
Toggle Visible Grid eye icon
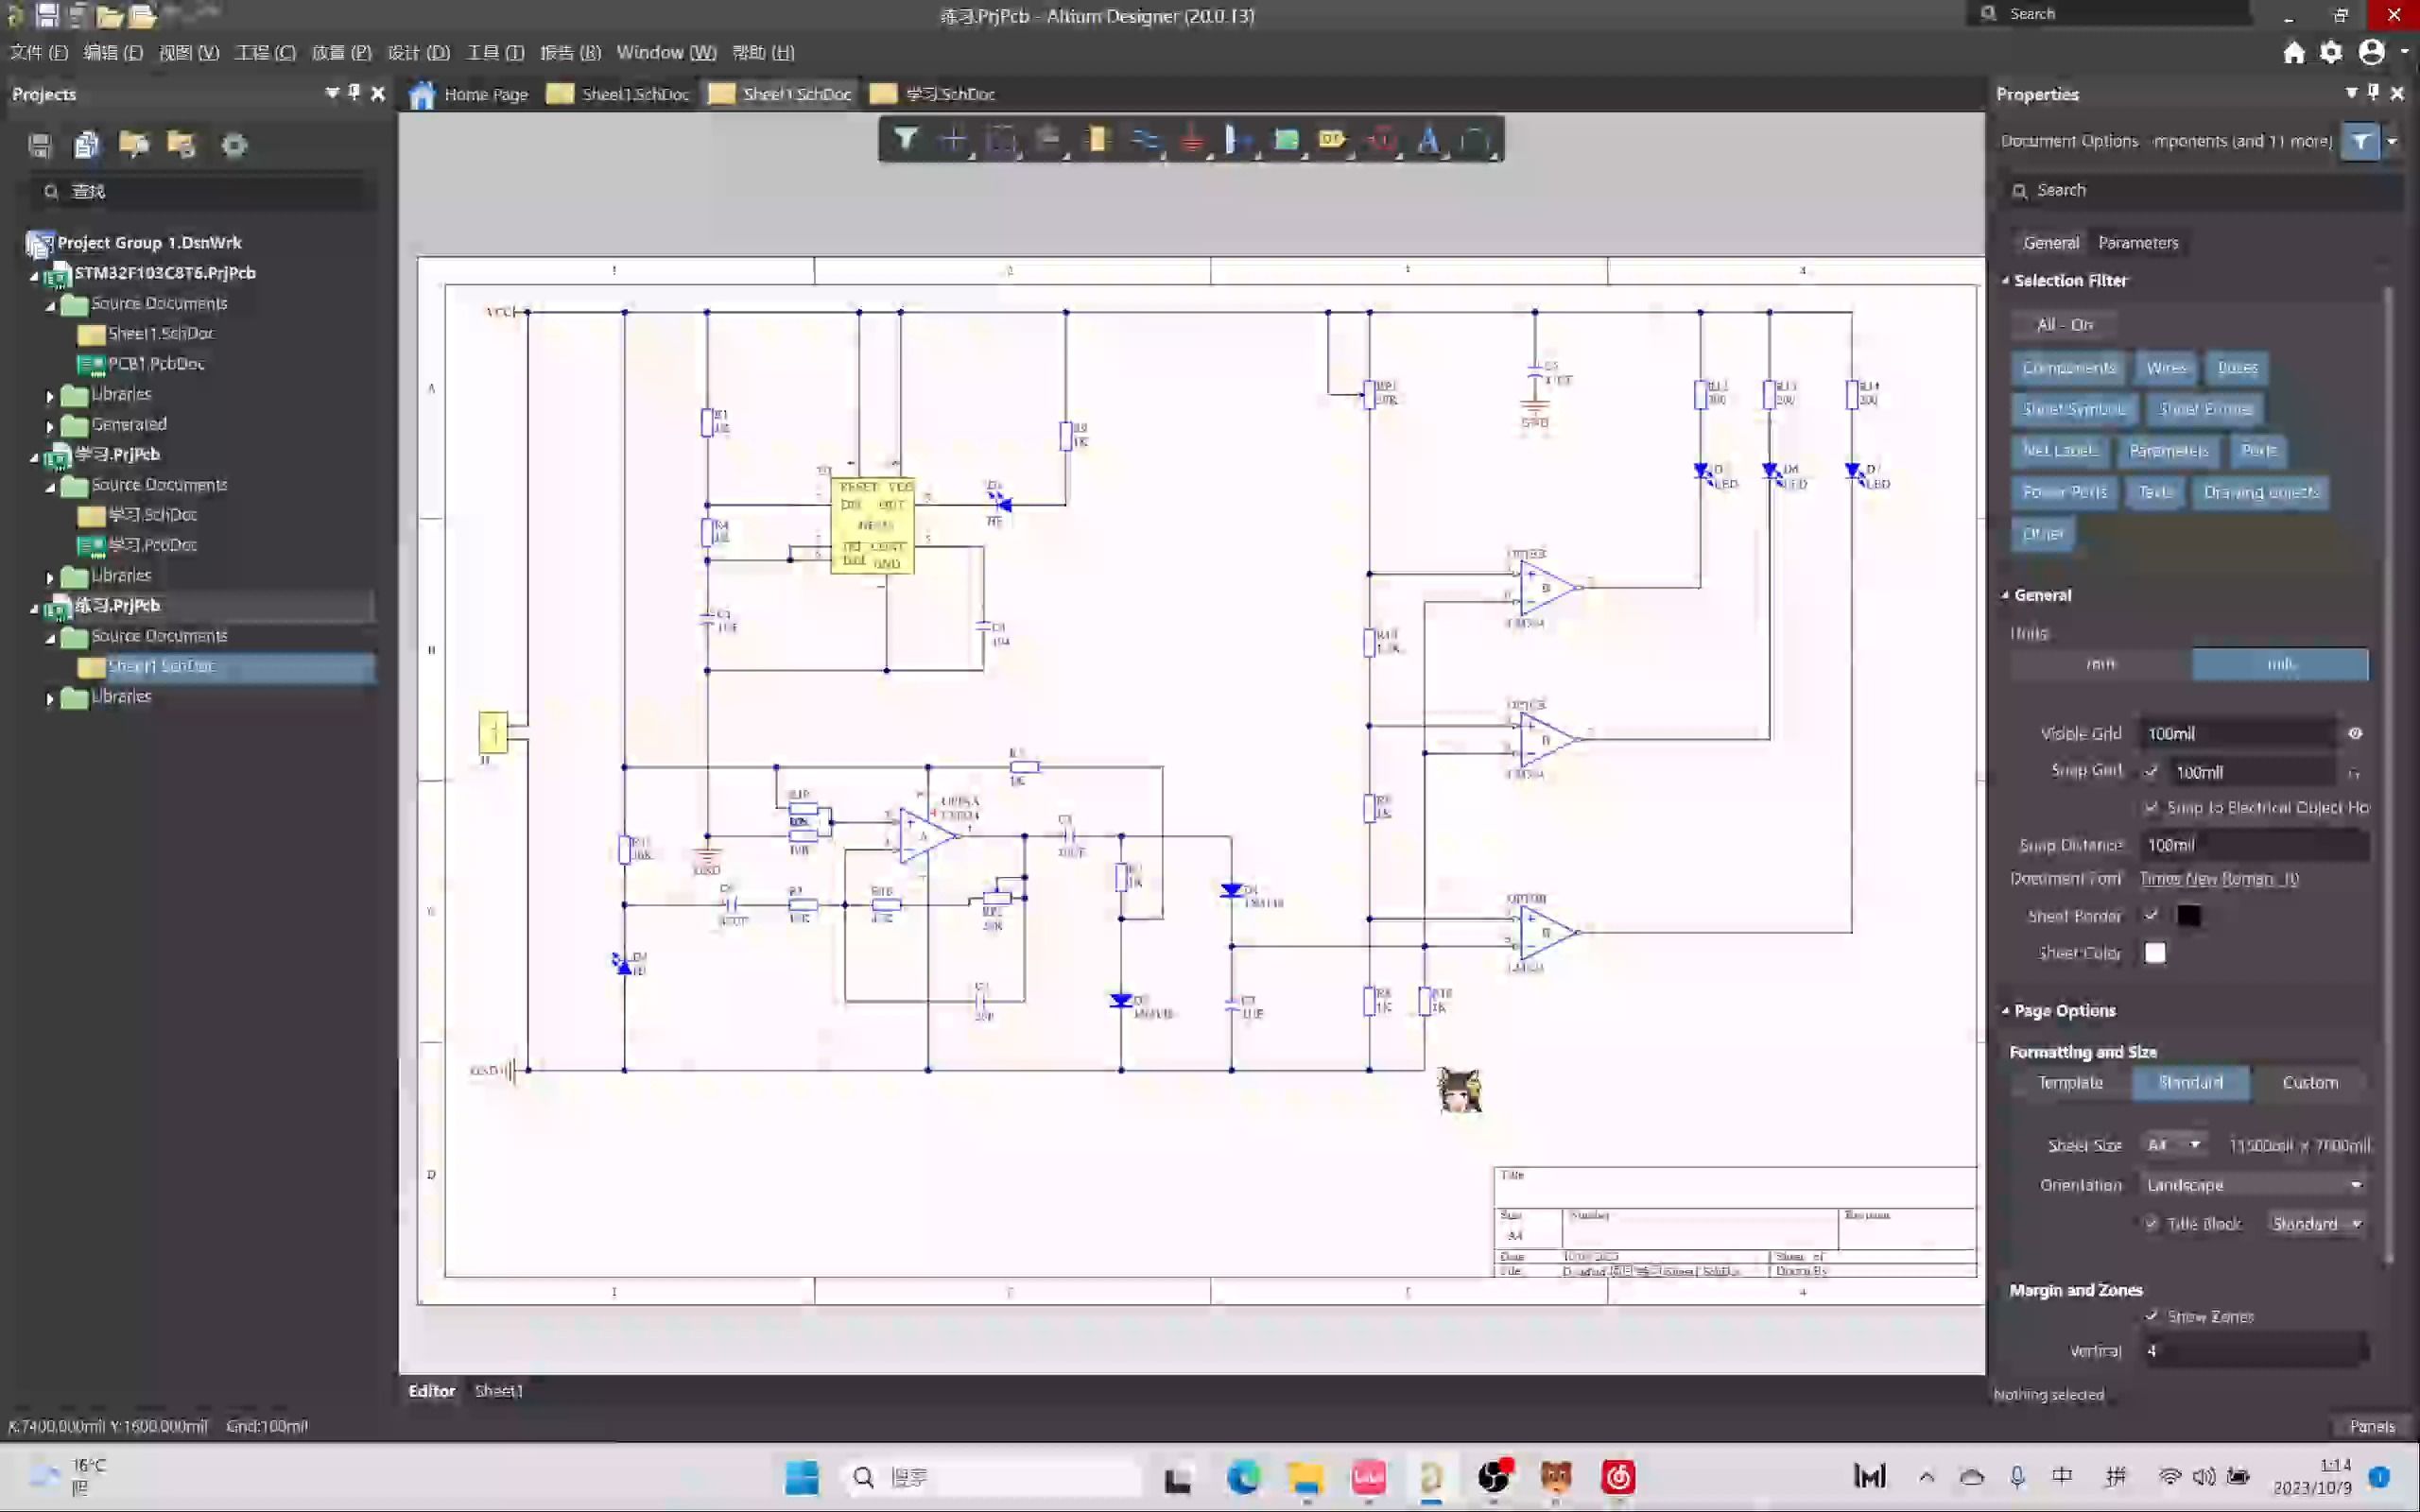click(2355, 733)
